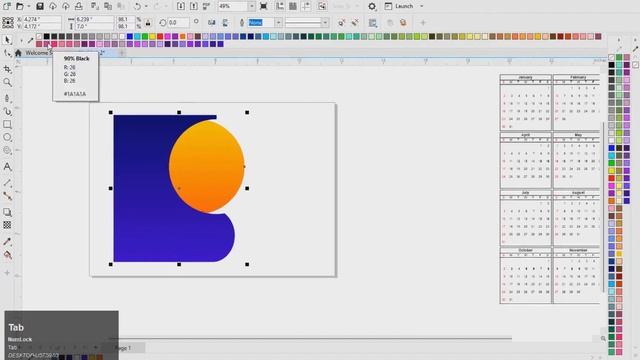Select the Drop Shadow tool
The height and width of the screenshot is (360, 640).
7,212
